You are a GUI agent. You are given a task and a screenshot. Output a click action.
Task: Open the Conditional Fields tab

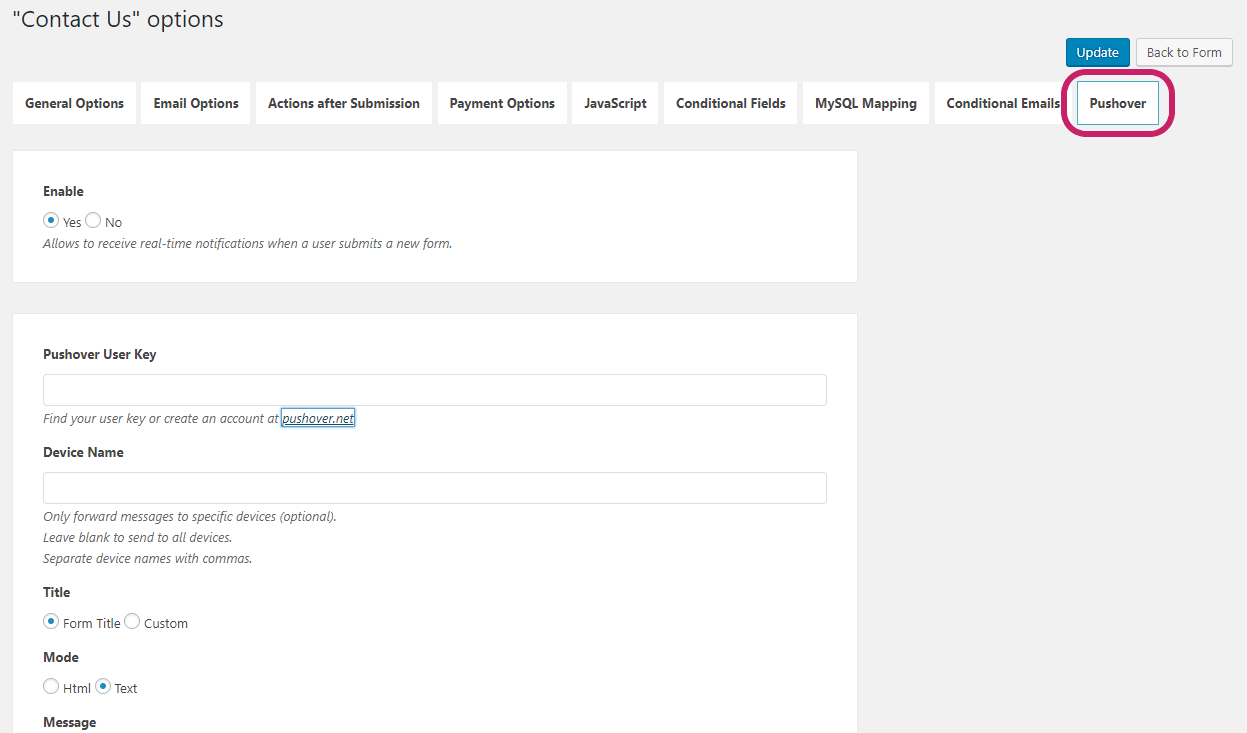(731, 103)
